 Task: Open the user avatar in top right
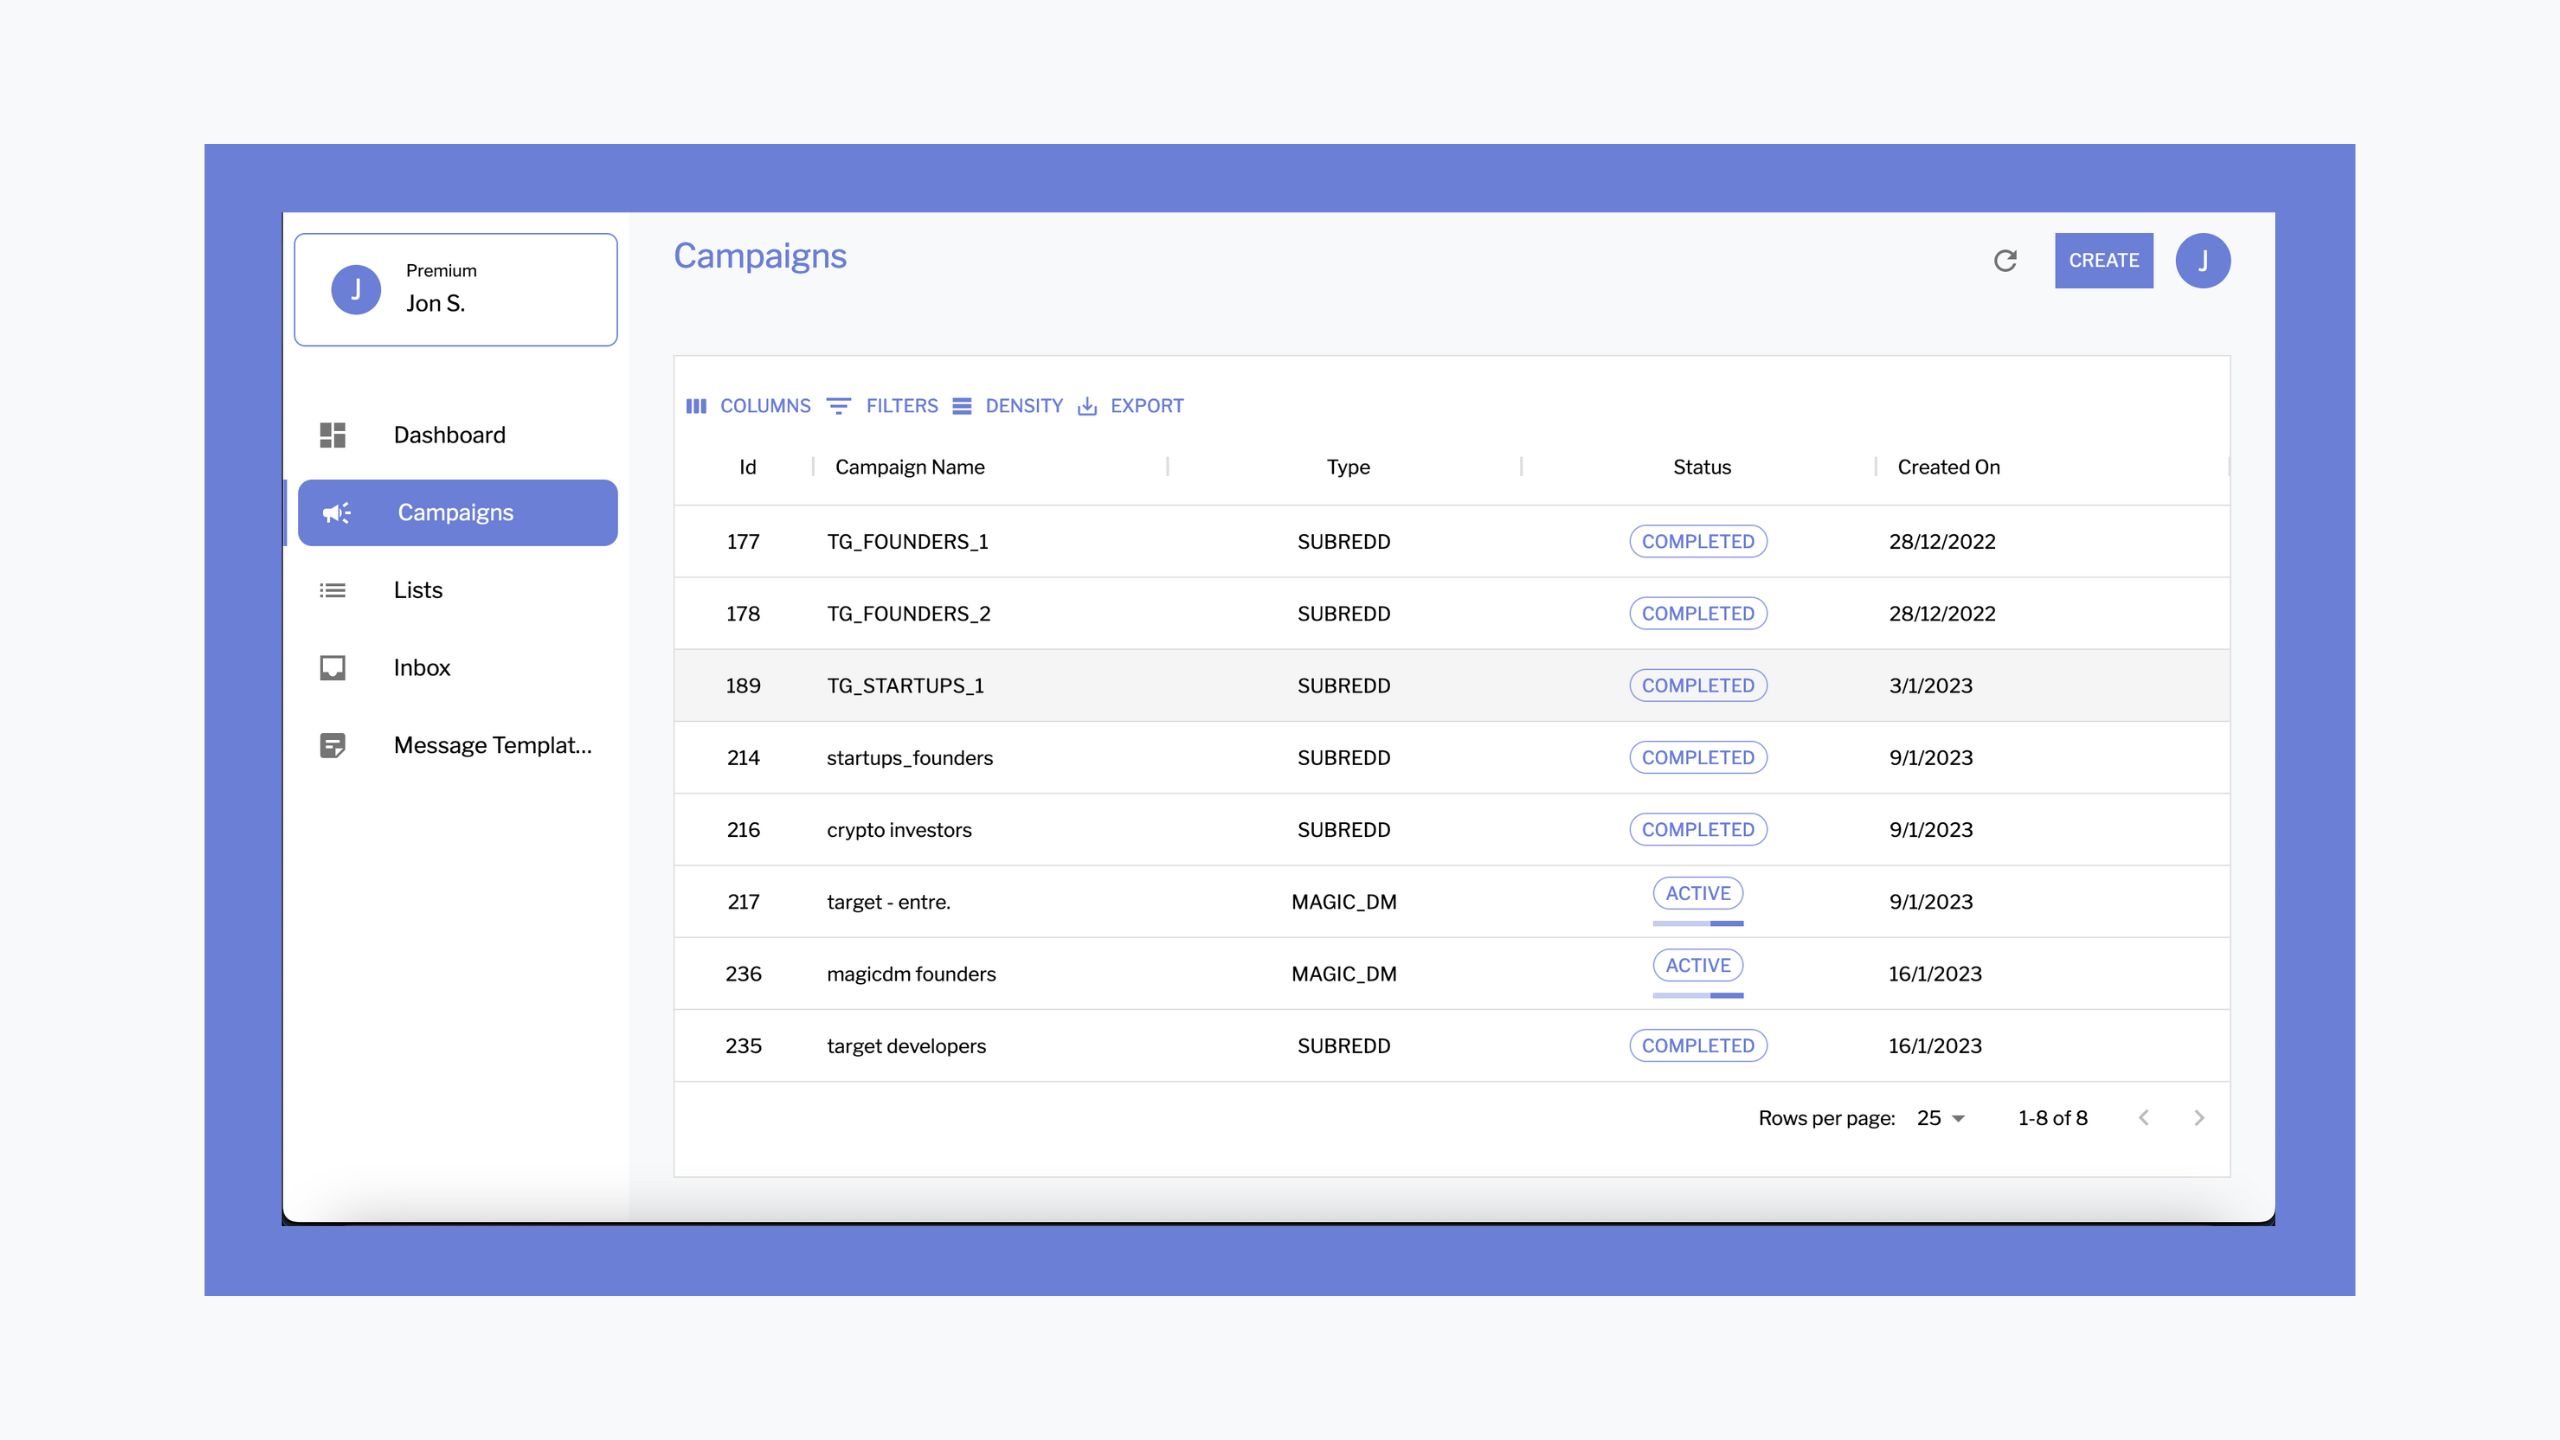(x=2202, y=261)
